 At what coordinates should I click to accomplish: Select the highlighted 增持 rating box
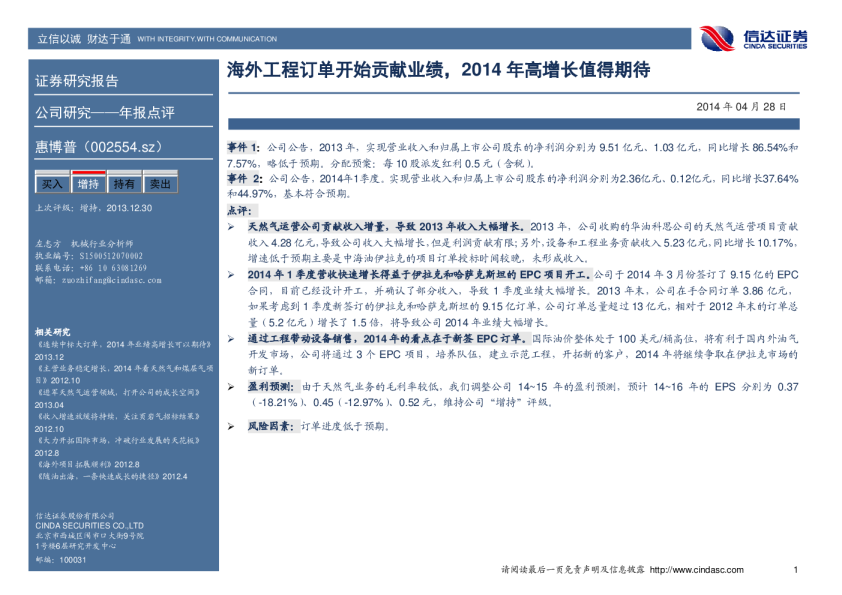coord(89,184)
